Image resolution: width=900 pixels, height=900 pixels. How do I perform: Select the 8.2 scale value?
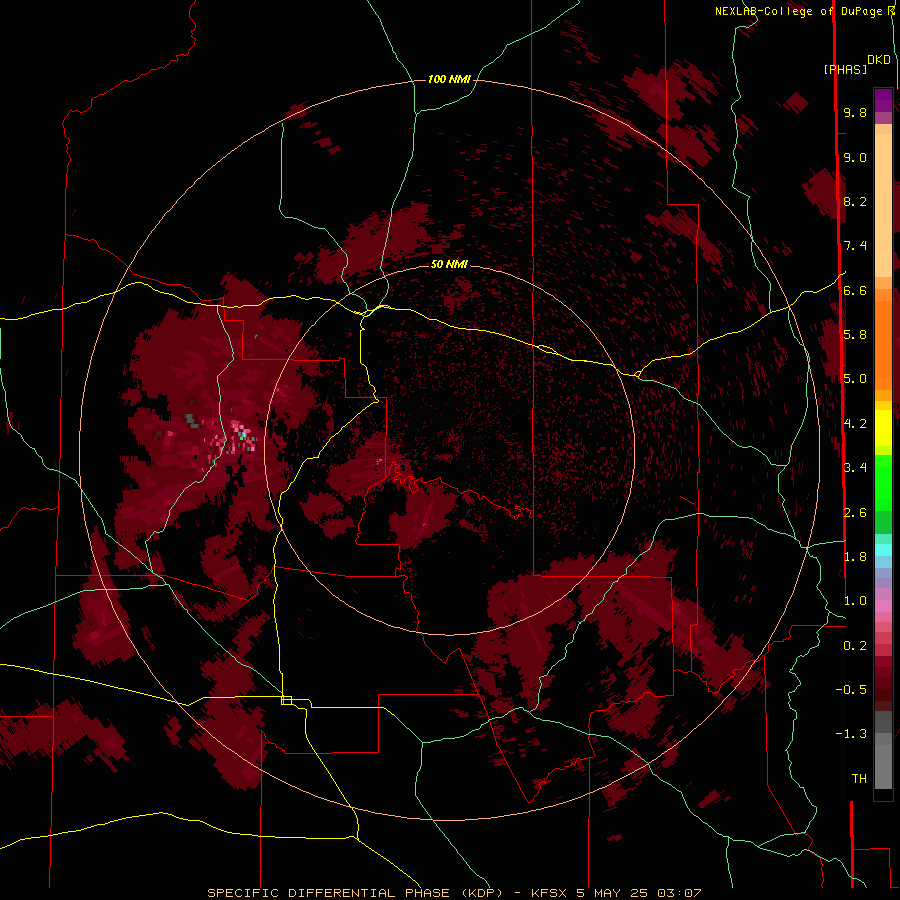855,201
